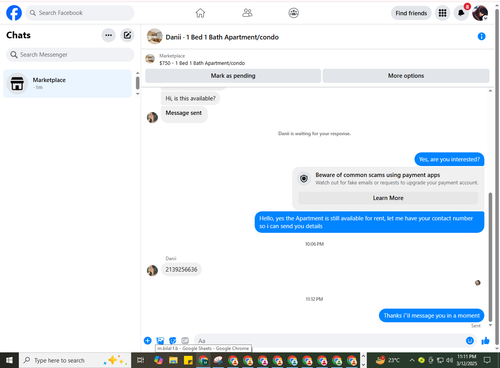Choose a GIF icon in composer
This screenshot has width=500, height=368.
point(185,340)
